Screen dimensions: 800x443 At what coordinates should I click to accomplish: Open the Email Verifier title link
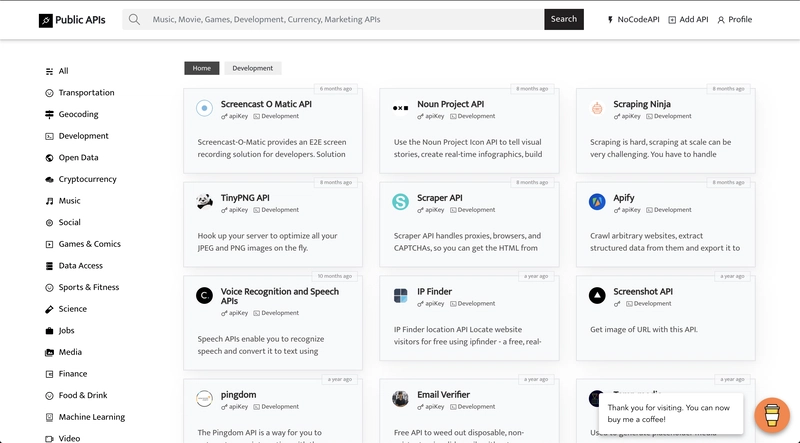click(x=443, y=395)
